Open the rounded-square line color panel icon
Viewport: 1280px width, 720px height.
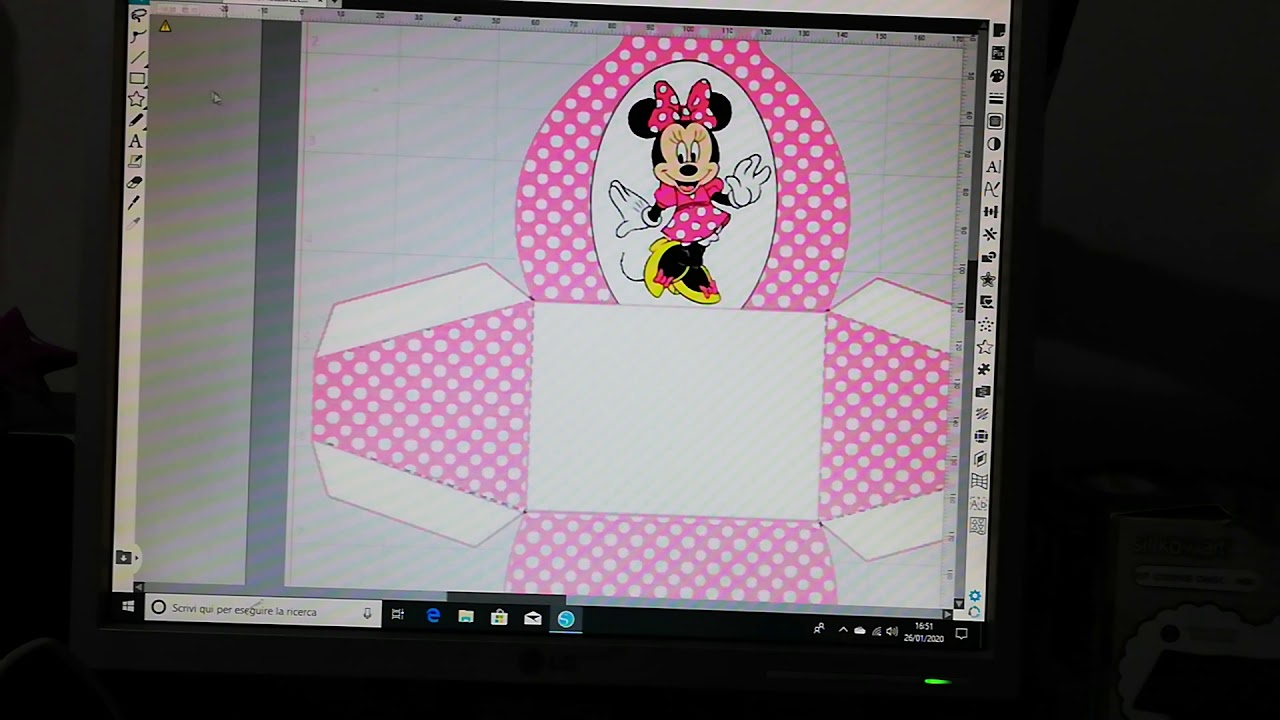995,121
